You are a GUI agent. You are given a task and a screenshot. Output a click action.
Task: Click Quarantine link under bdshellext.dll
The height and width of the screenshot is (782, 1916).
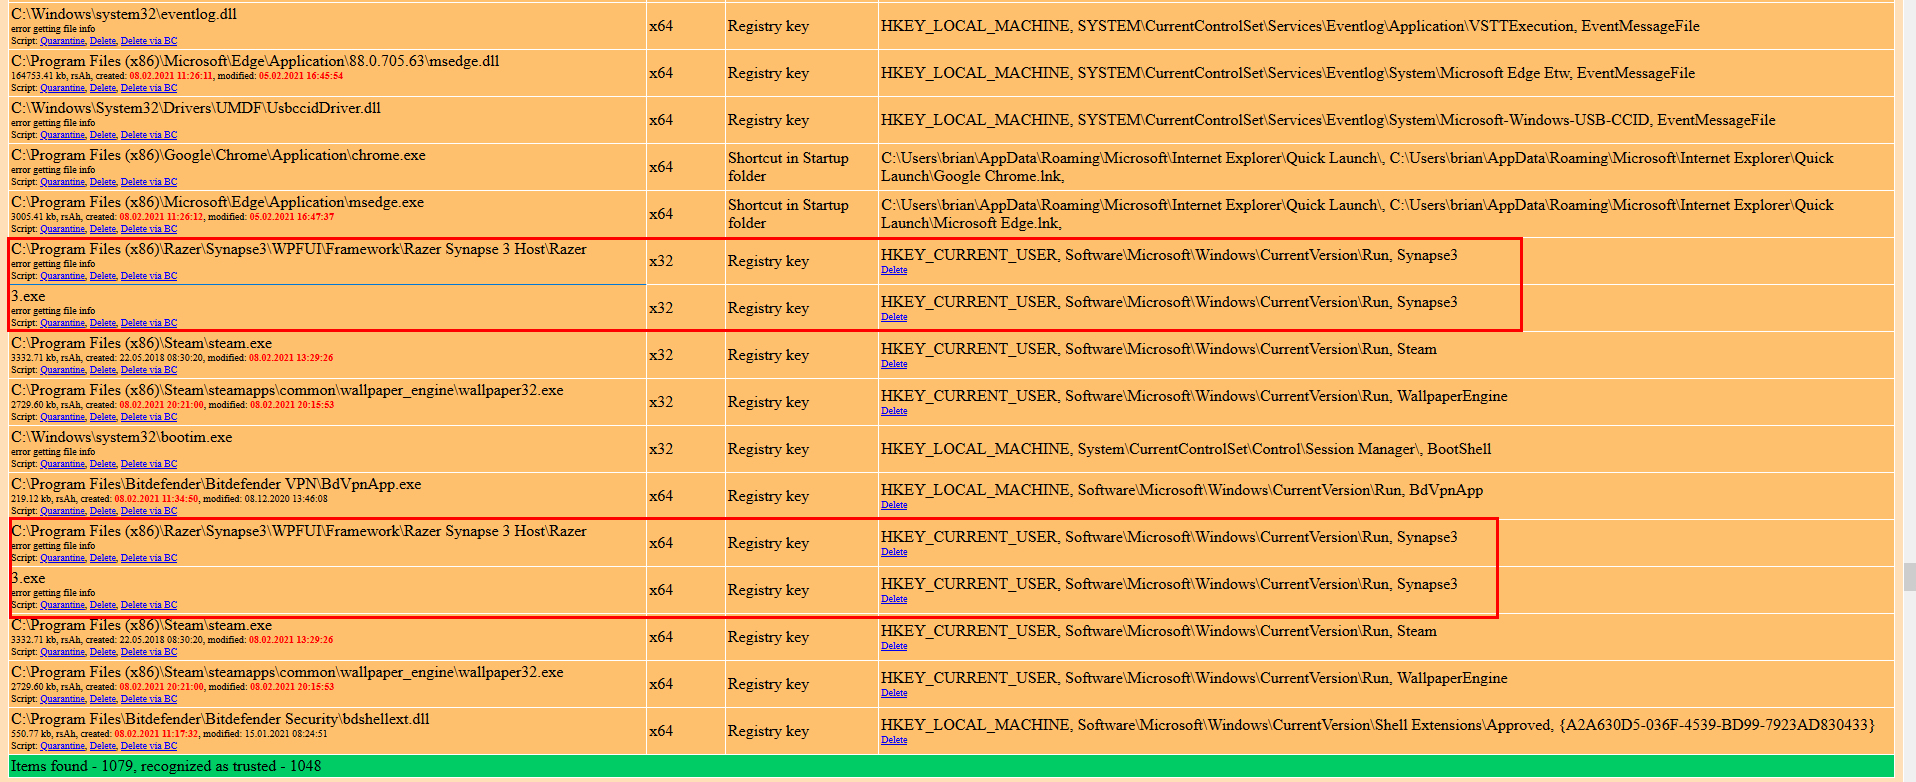pyautogui.click(x=62, y=746)
